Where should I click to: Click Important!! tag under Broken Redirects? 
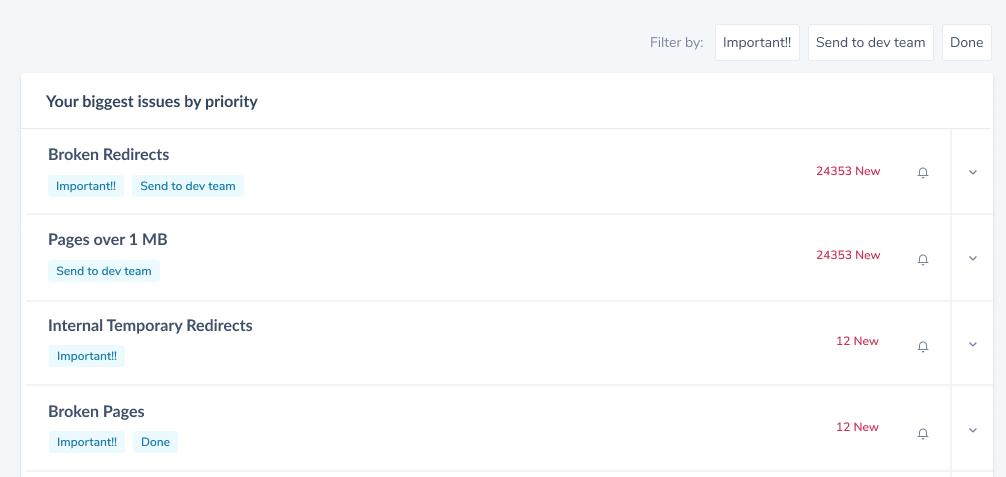[86, 186]
